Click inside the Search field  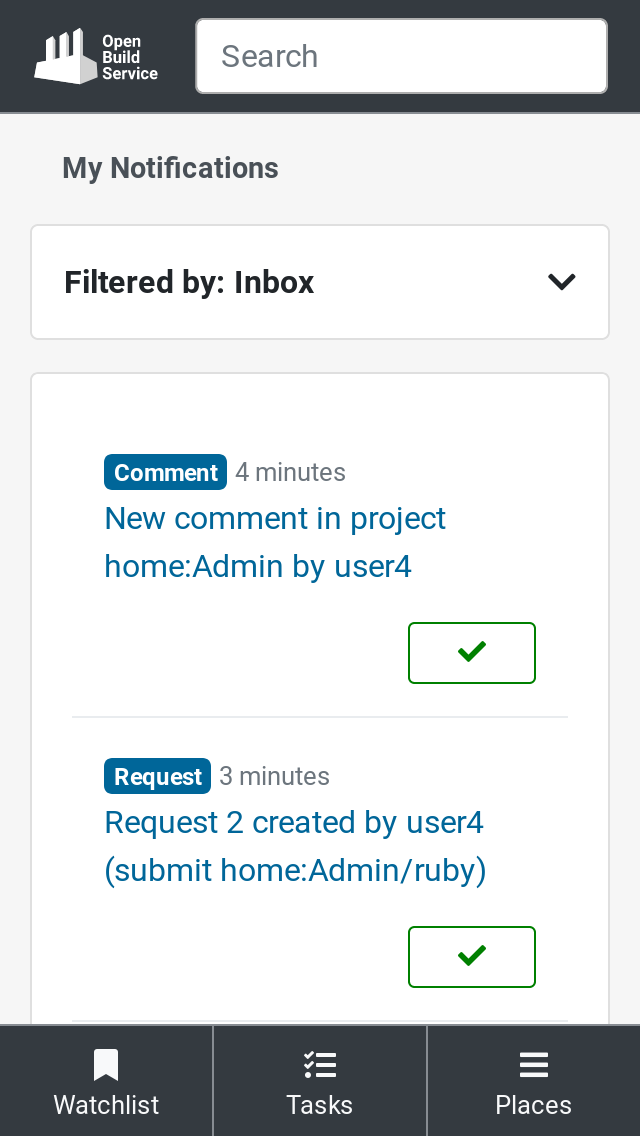point(400,56)
